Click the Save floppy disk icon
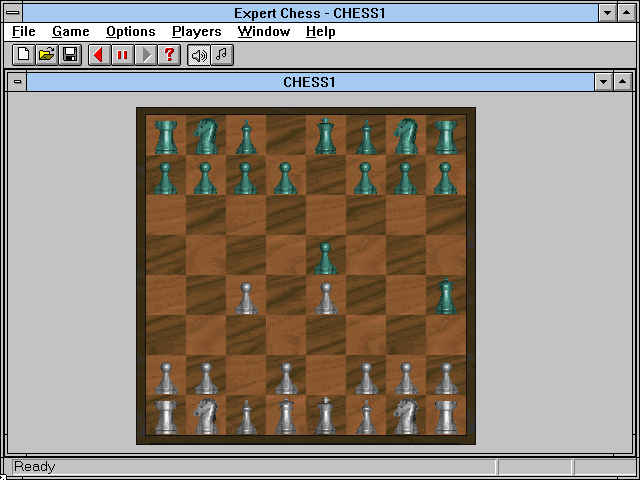 (70, 55)
